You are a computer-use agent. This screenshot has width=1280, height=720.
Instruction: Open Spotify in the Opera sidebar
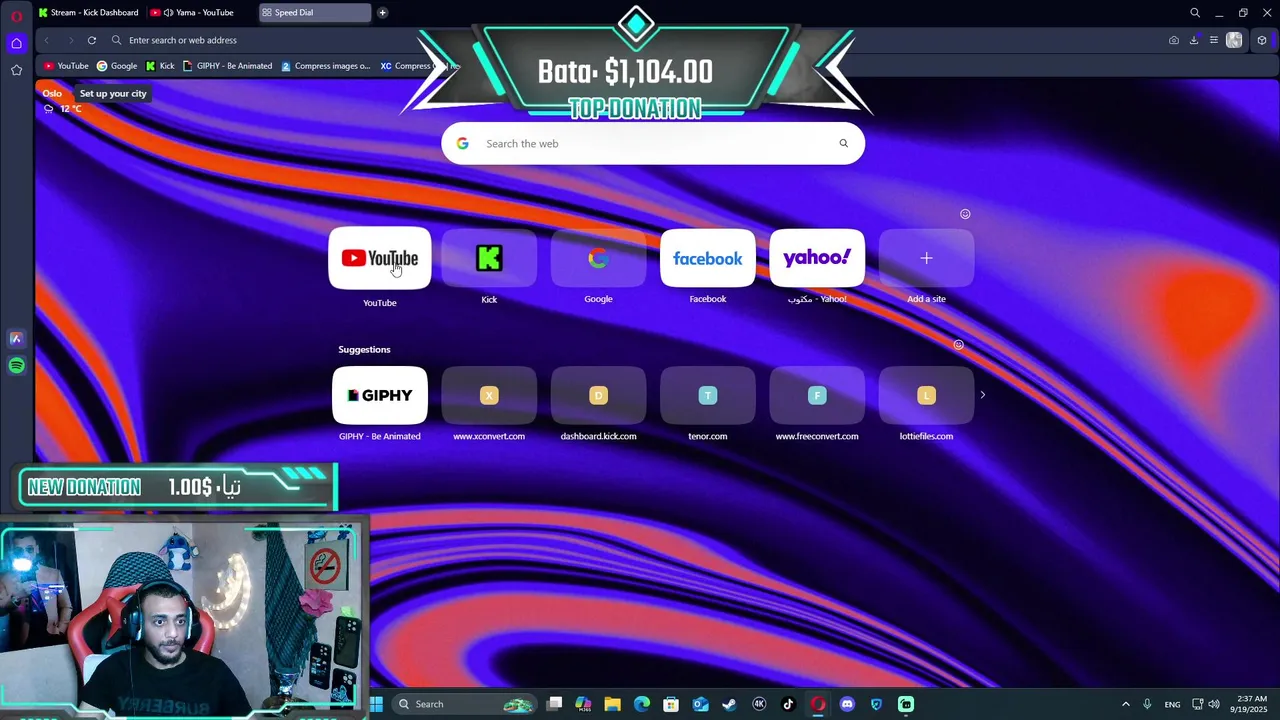coord(16,366)
